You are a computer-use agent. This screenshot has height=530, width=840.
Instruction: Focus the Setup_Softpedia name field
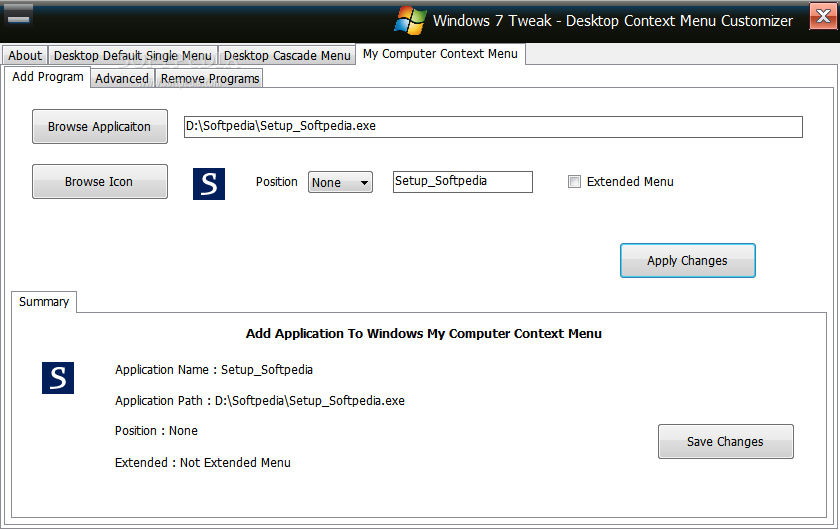click(462, 182)
